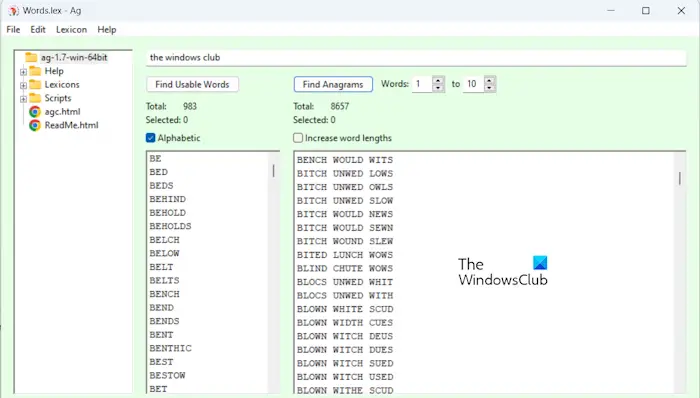Viewport: 700px width, 398px height.
Task: Select anagram BLOWN WITCH USED
Action: [345, 377]
